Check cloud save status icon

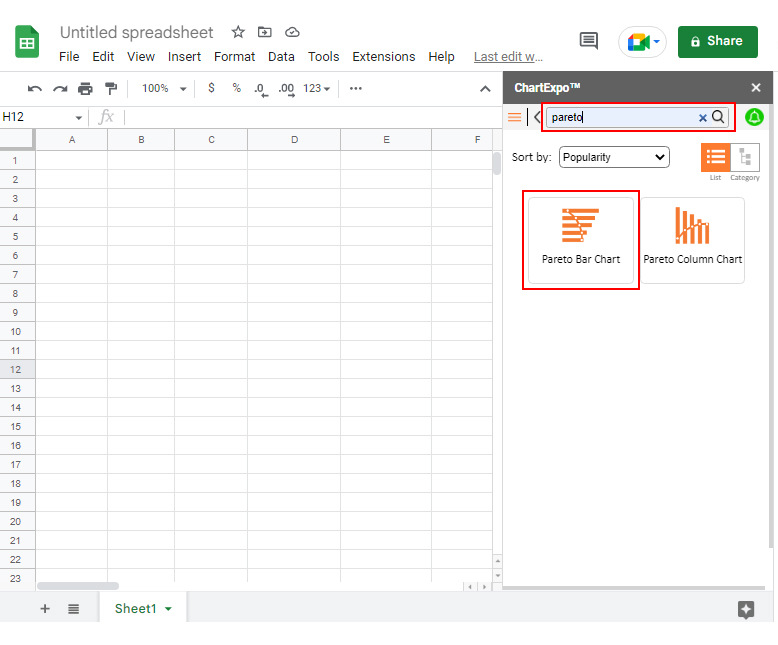point(292,32)
